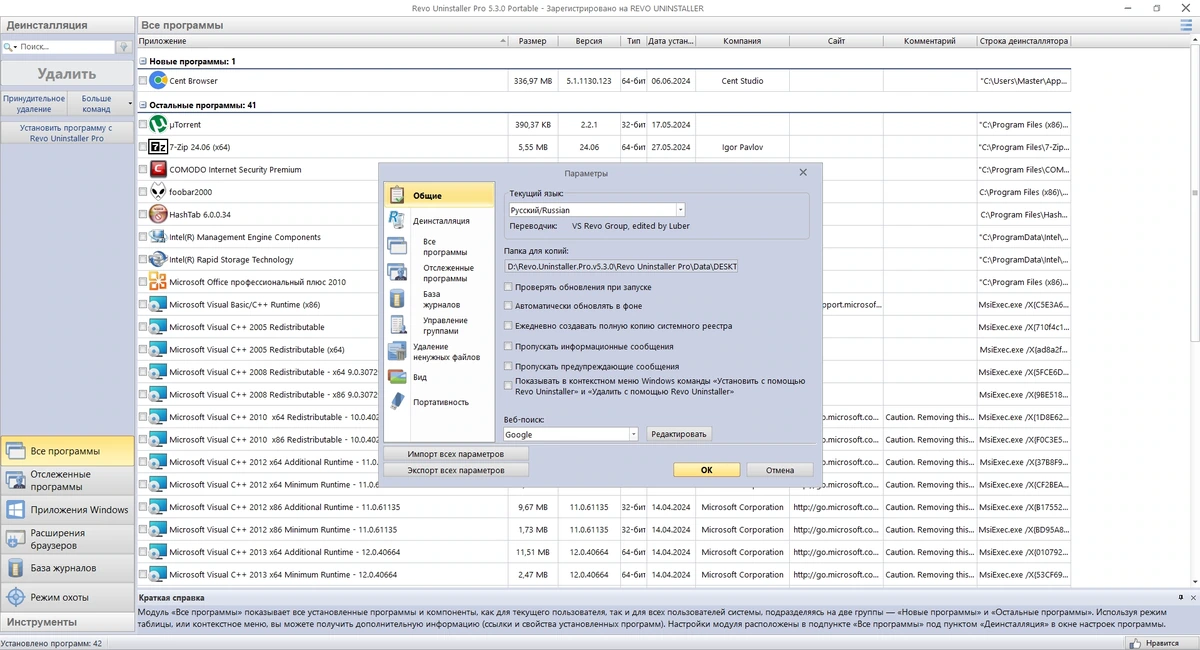Click the База журналов icon in Параметры

[x=397, y=299]
